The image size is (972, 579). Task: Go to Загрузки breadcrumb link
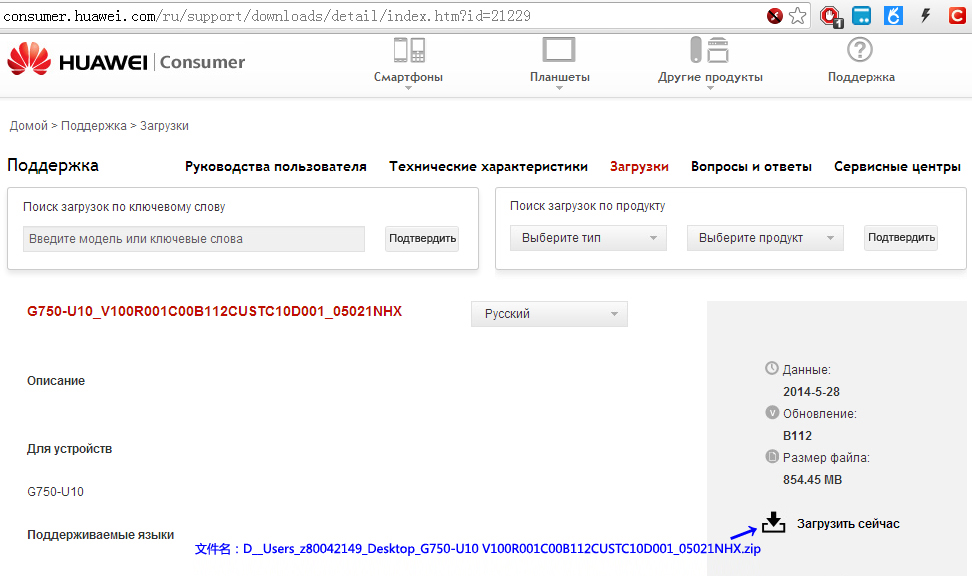[x=164, y=126]
